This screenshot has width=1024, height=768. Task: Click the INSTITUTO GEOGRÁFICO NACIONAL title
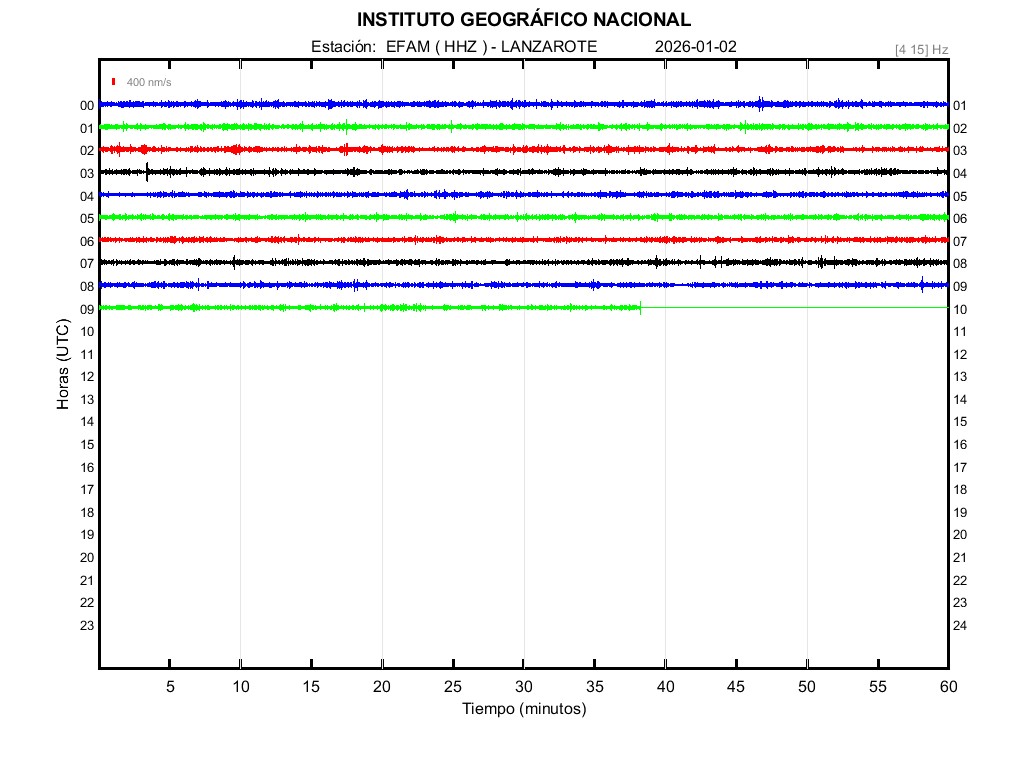[524, 19]
